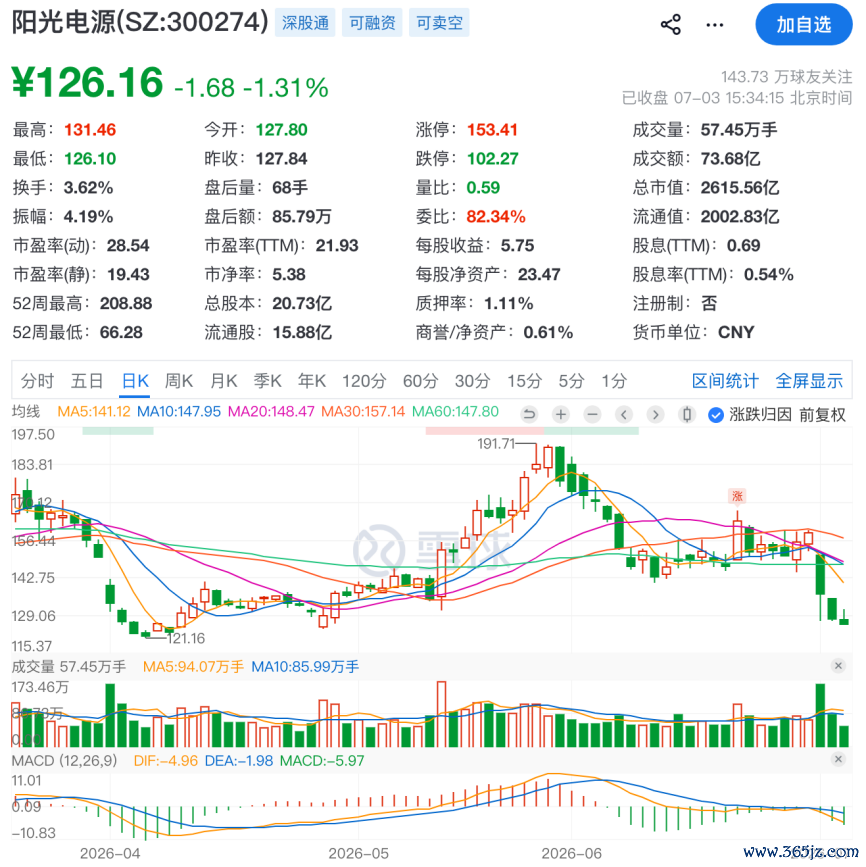
Task: Pan chart right with arrow icon
Action: [x=655, y=414]
